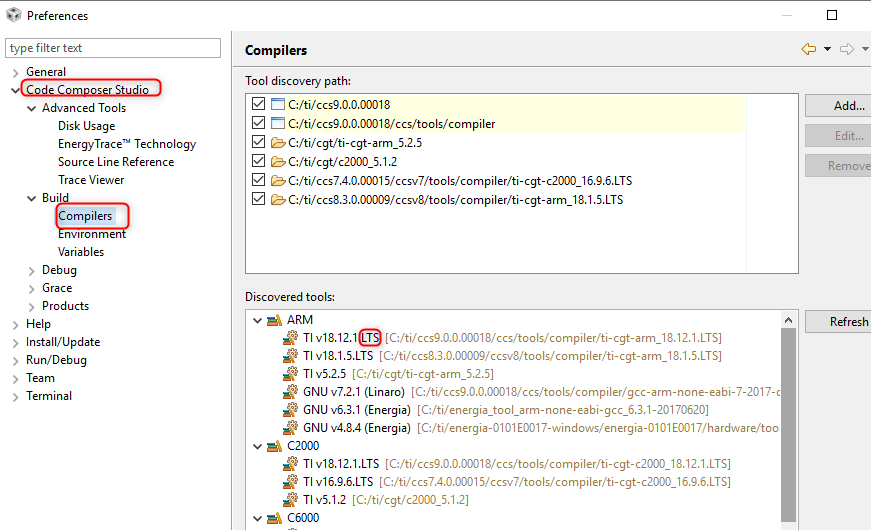Click the TI v18.12.1.LTS ARM compiler icon
The image size is (871, 530).
(x=291, y=338)
